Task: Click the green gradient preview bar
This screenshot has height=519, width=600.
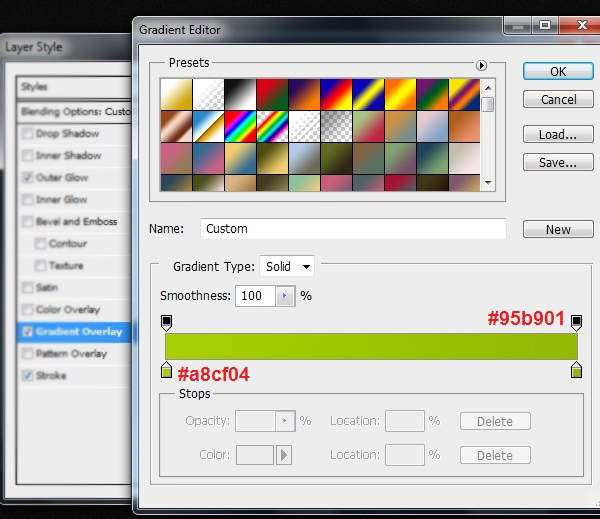Action: coord(371,346)
